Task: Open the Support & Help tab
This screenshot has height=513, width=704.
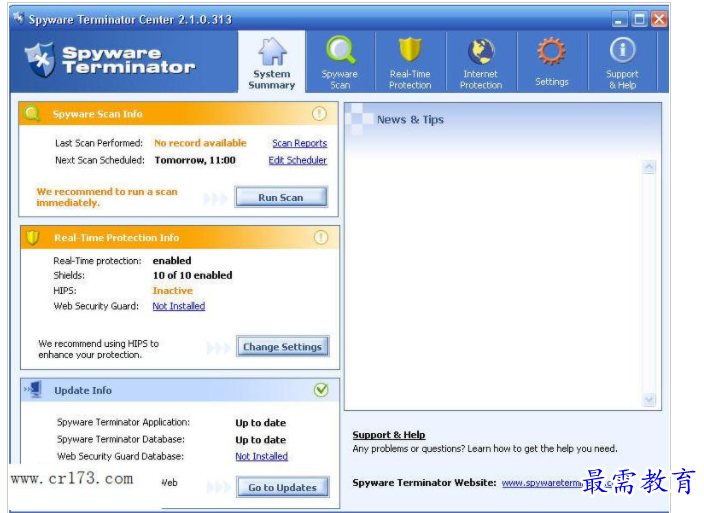Action: [622, 63]
